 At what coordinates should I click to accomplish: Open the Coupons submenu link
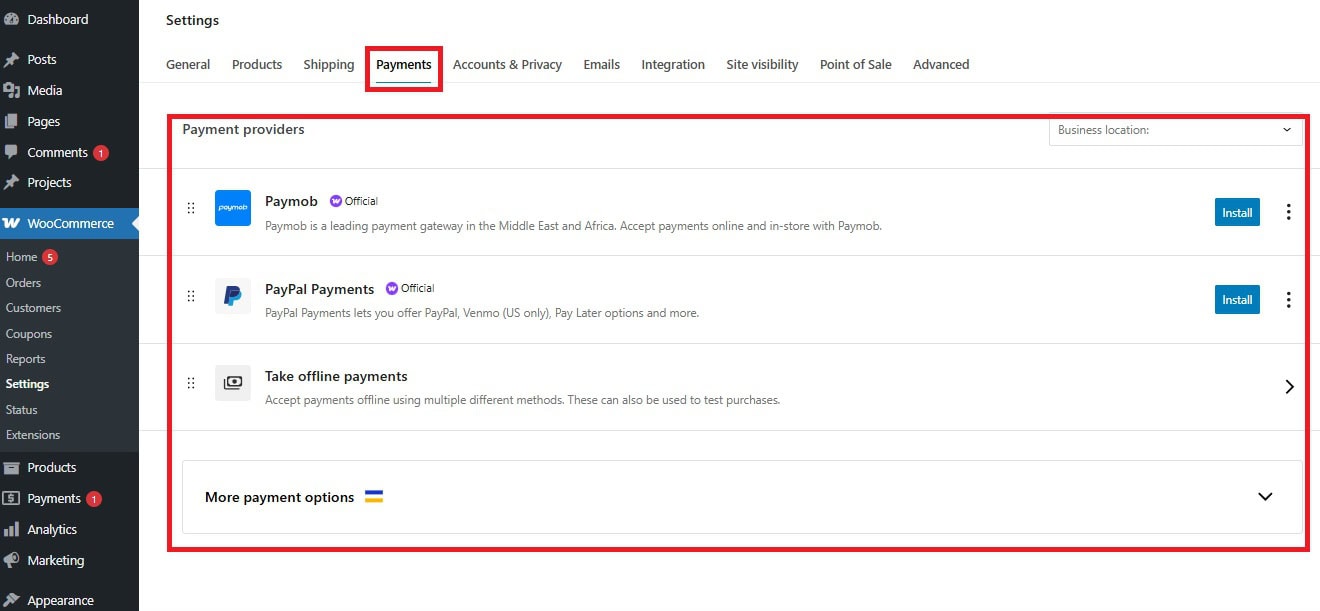pos(29,334)
